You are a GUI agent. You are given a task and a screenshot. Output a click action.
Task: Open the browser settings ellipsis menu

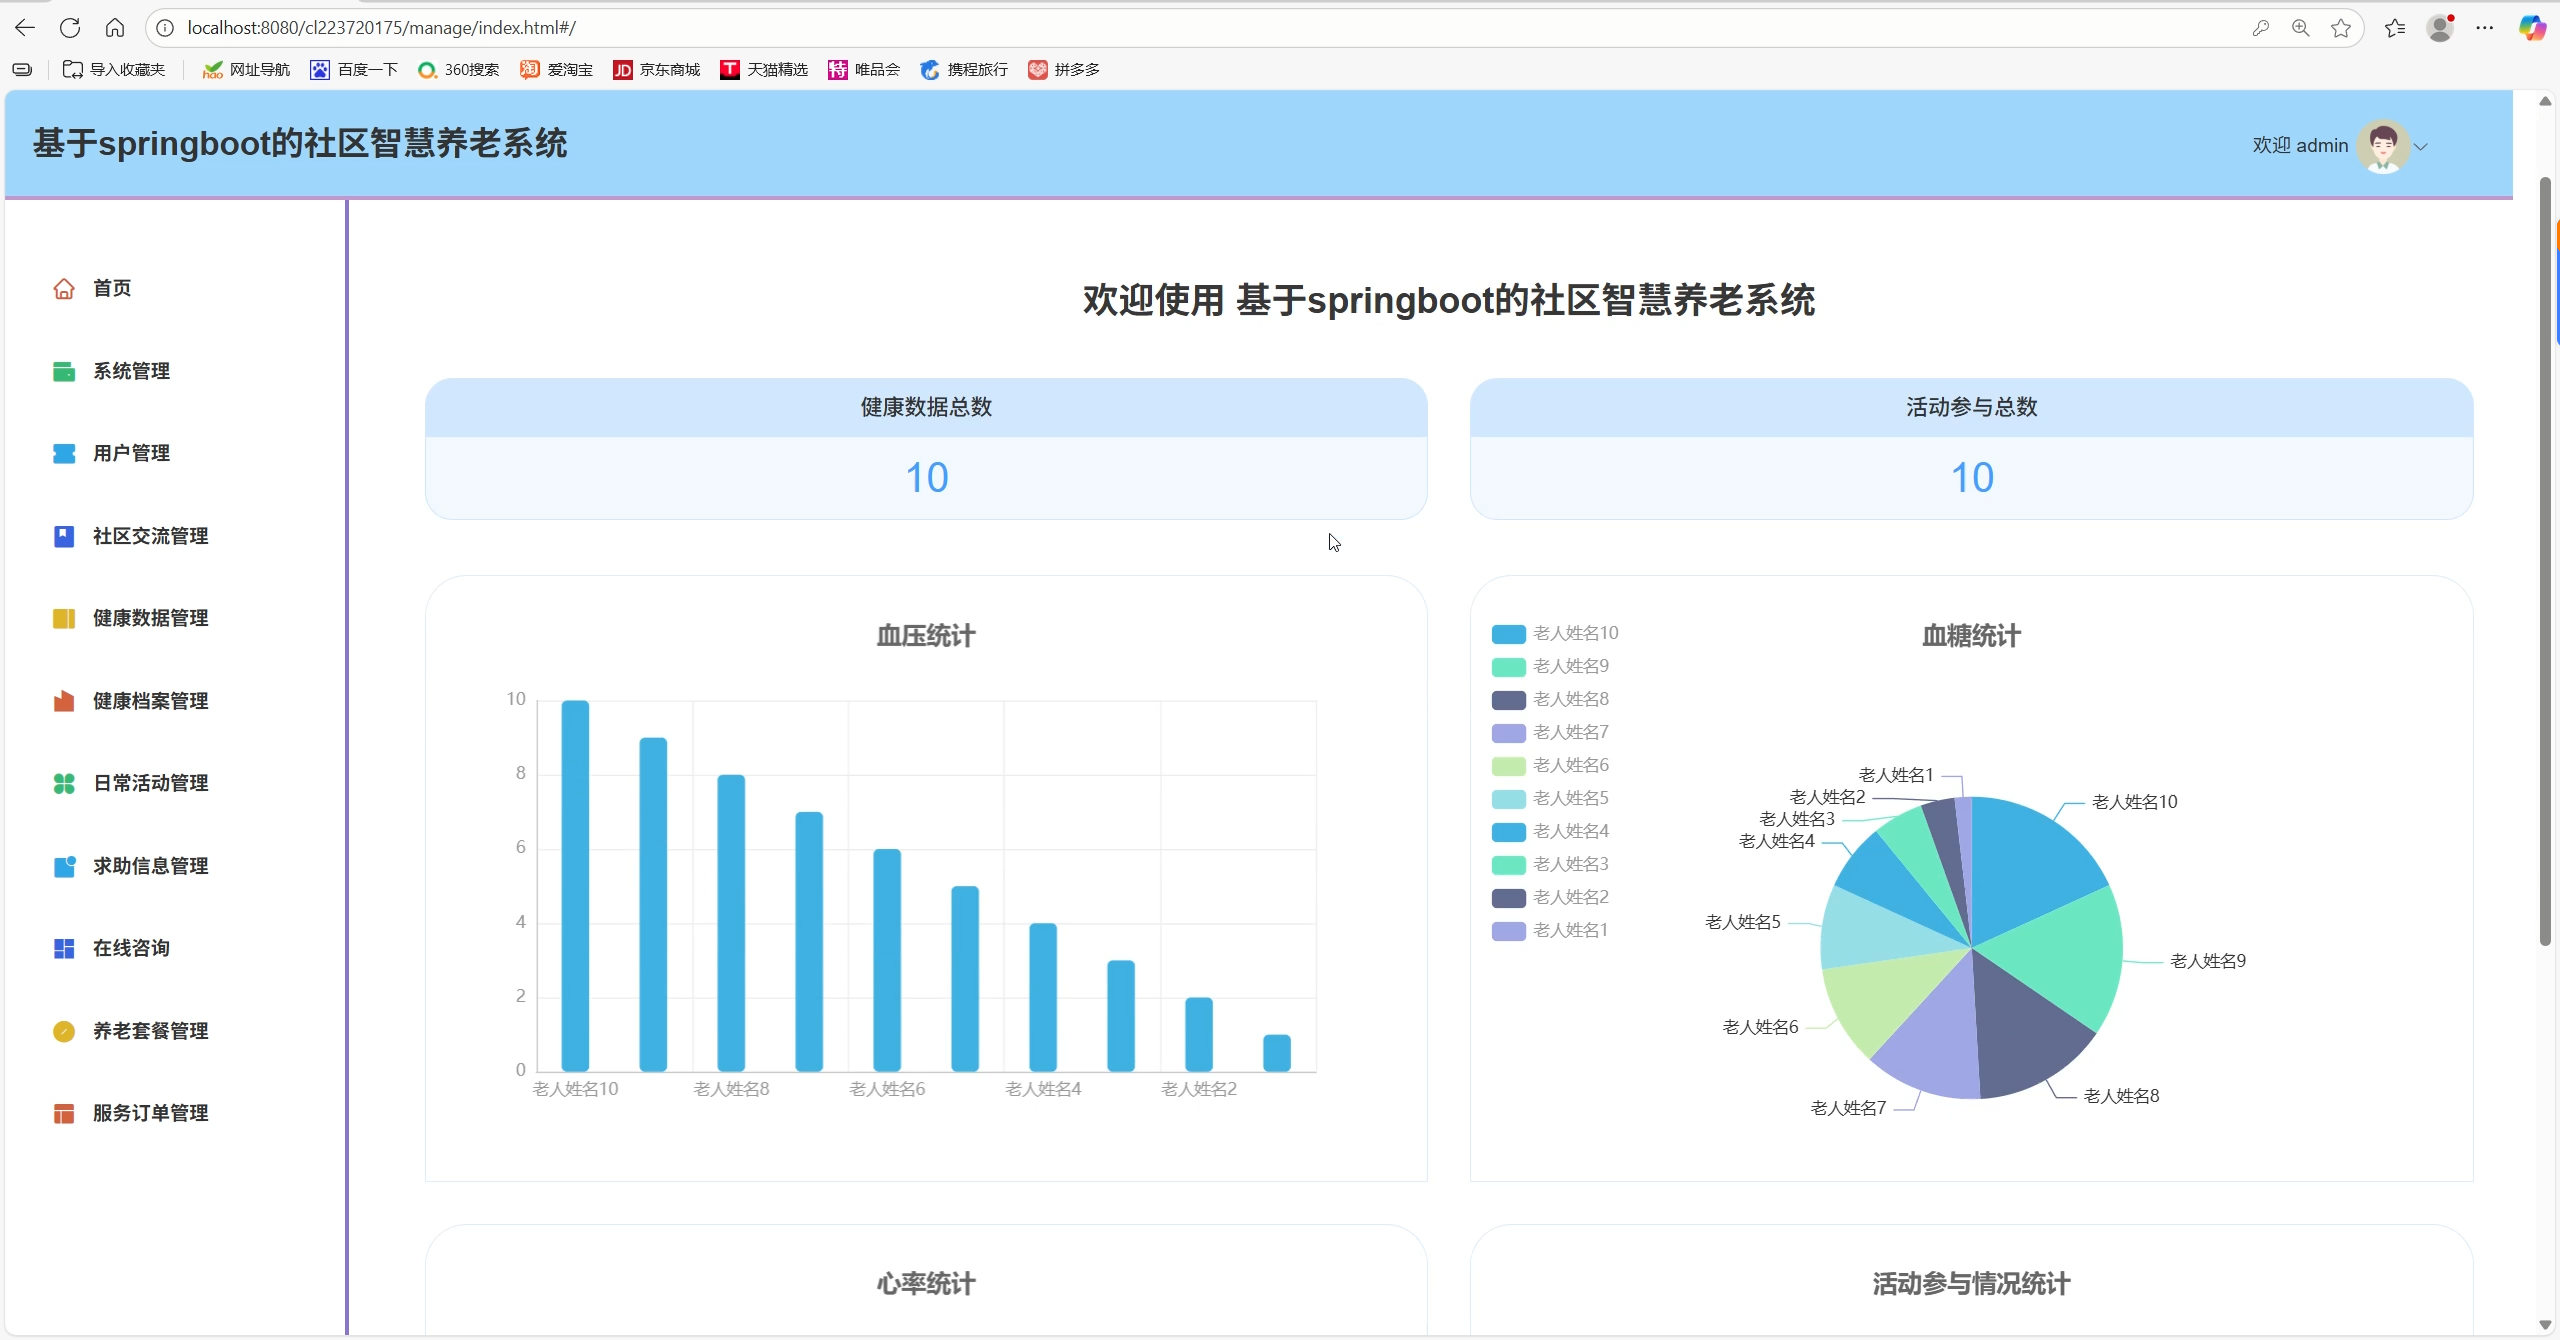[x=2485, y=28]
